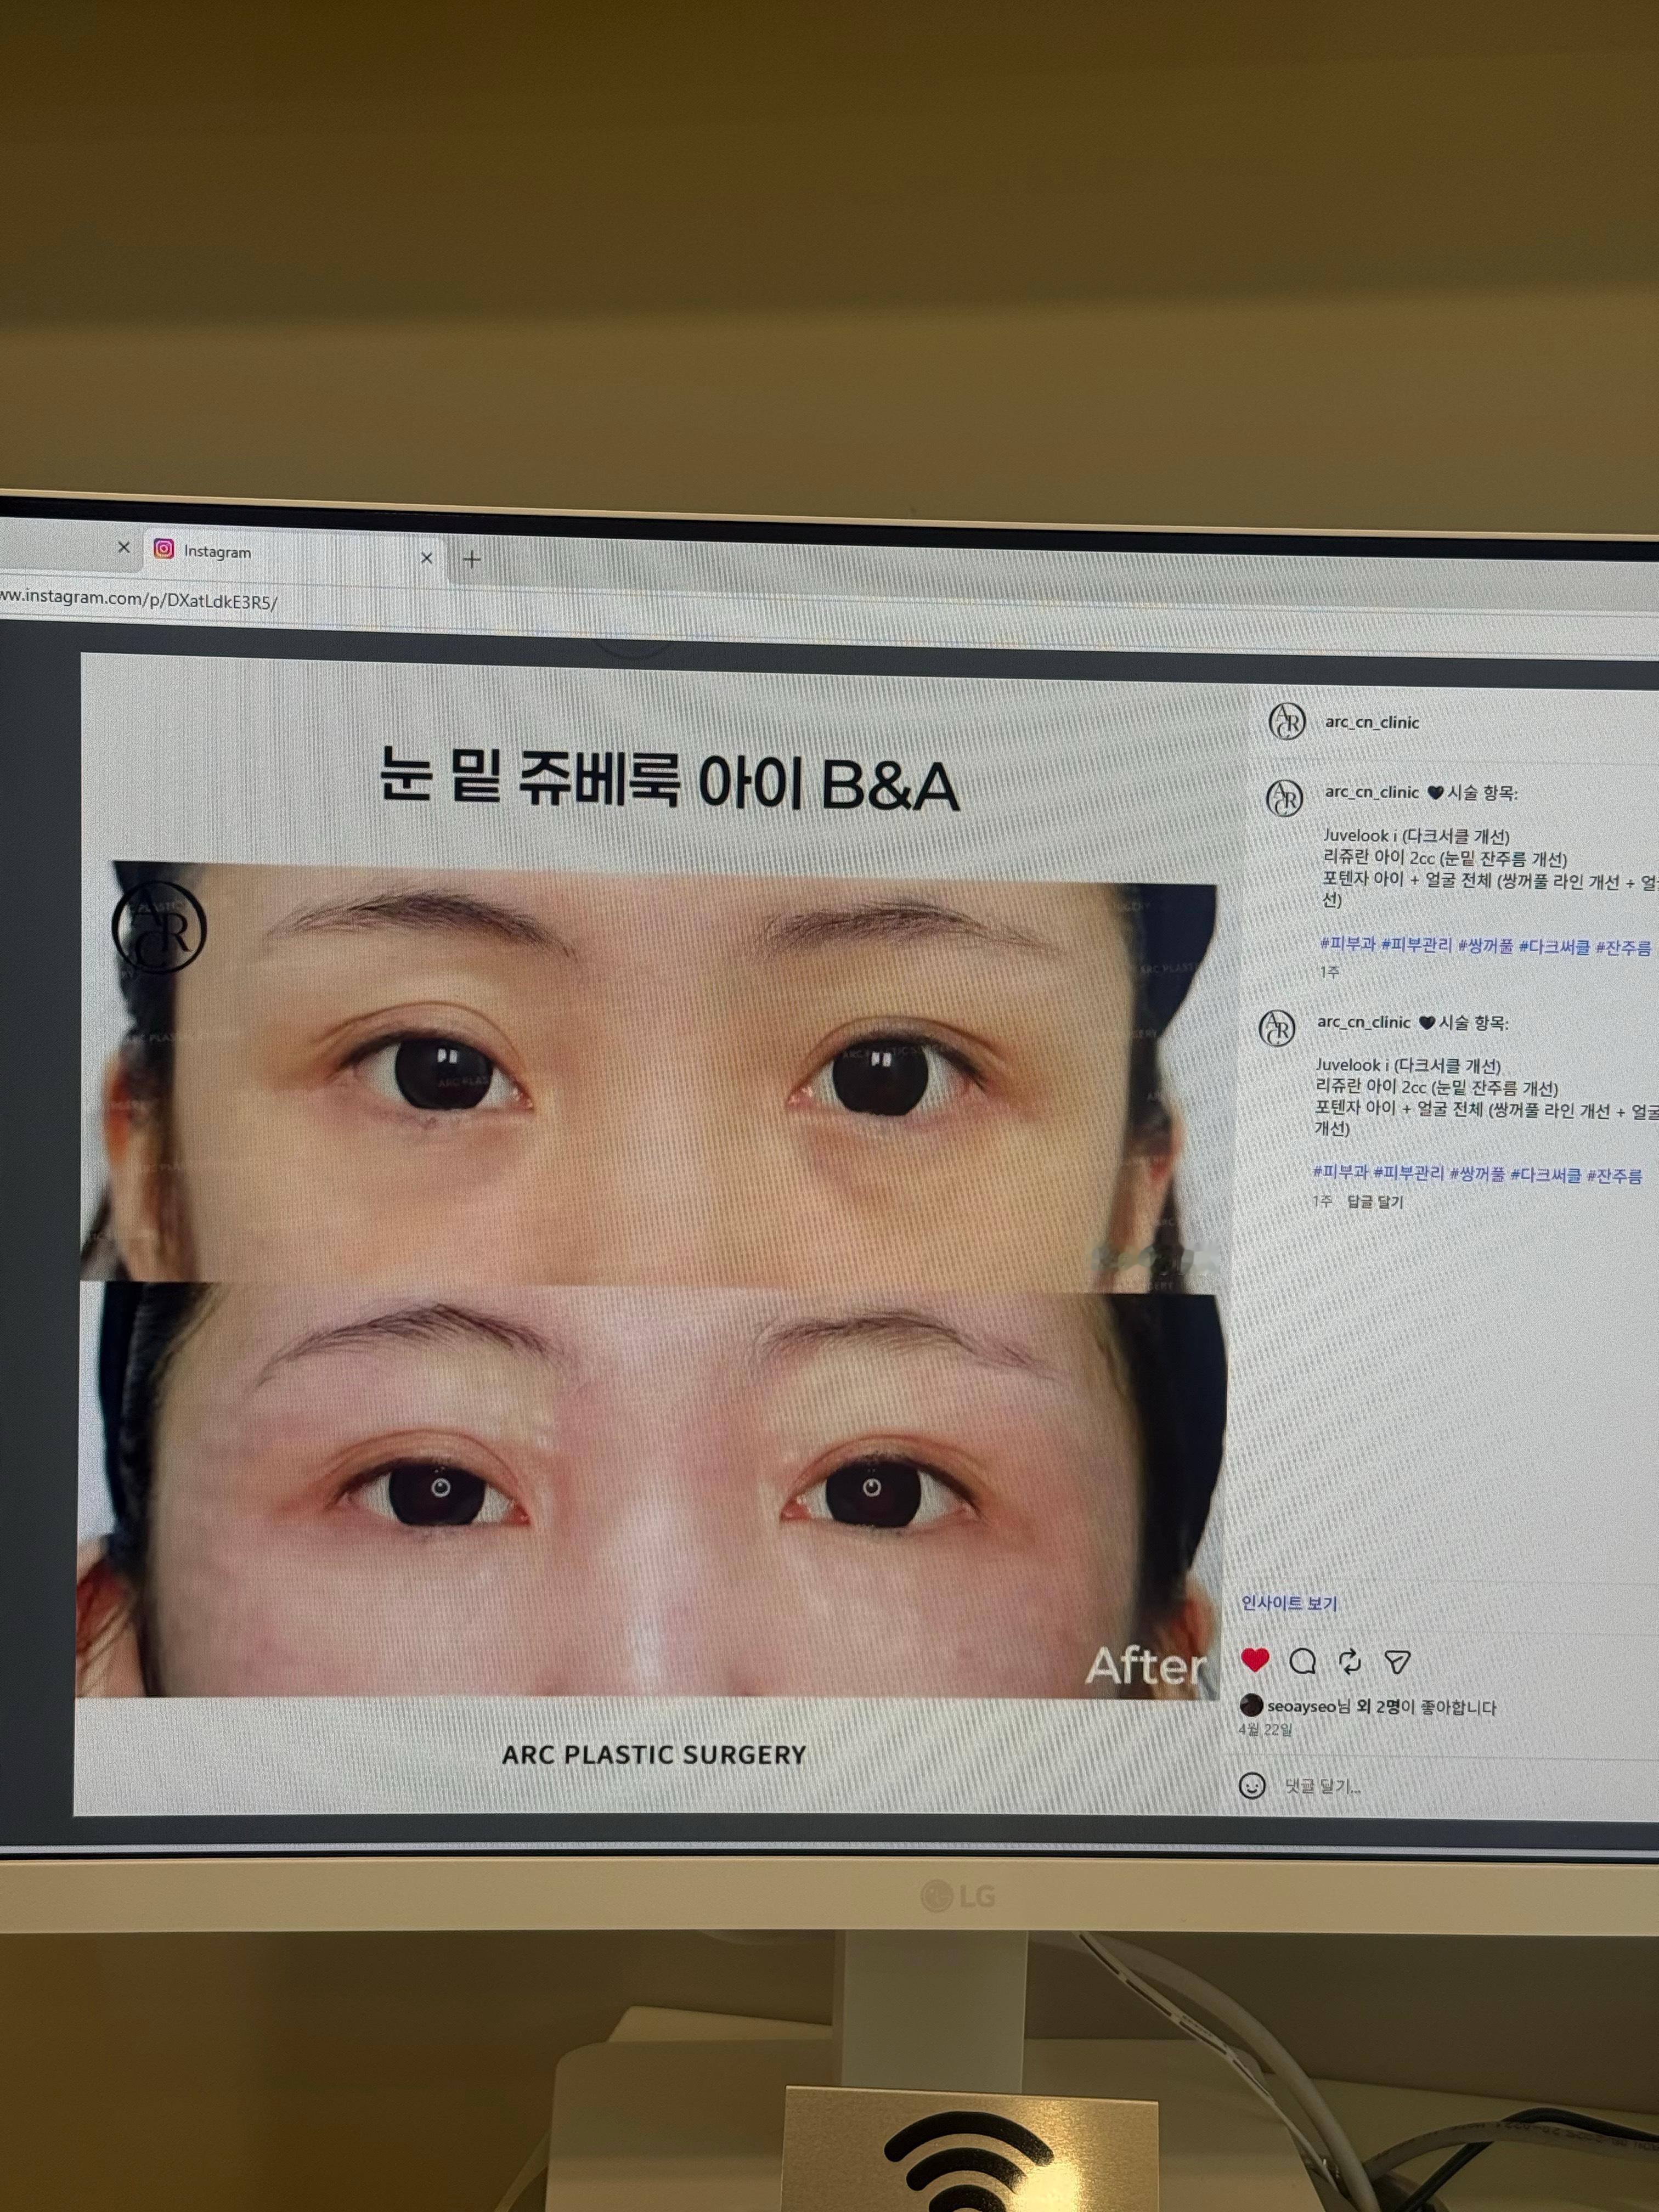Open a new browser tab with plus

472,559
